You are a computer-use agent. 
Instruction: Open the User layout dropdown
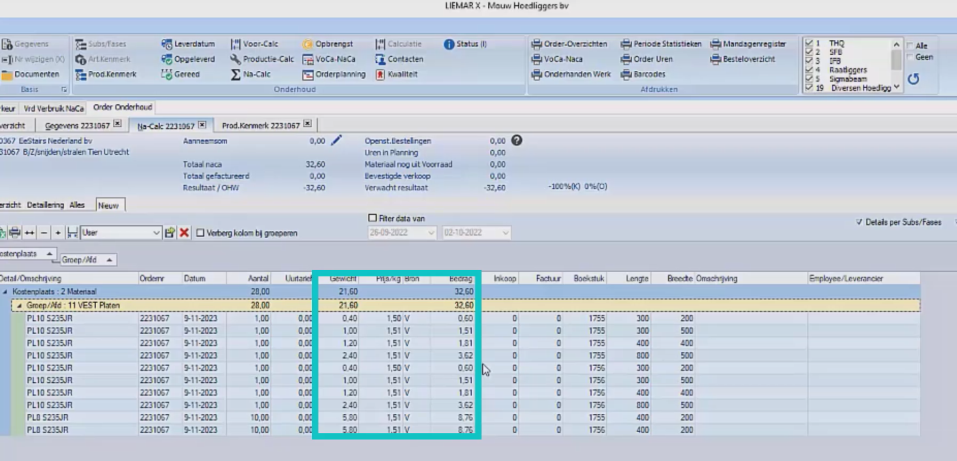[156, 233]
